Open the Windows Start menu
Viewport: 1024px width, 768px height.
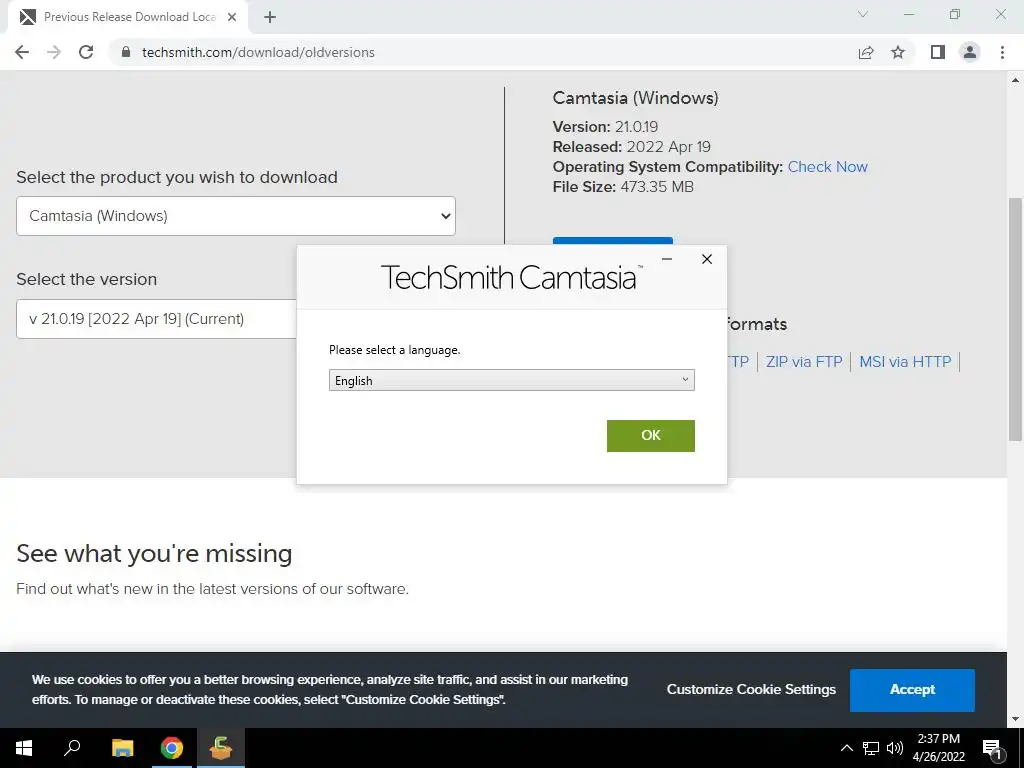pos(24,748)
